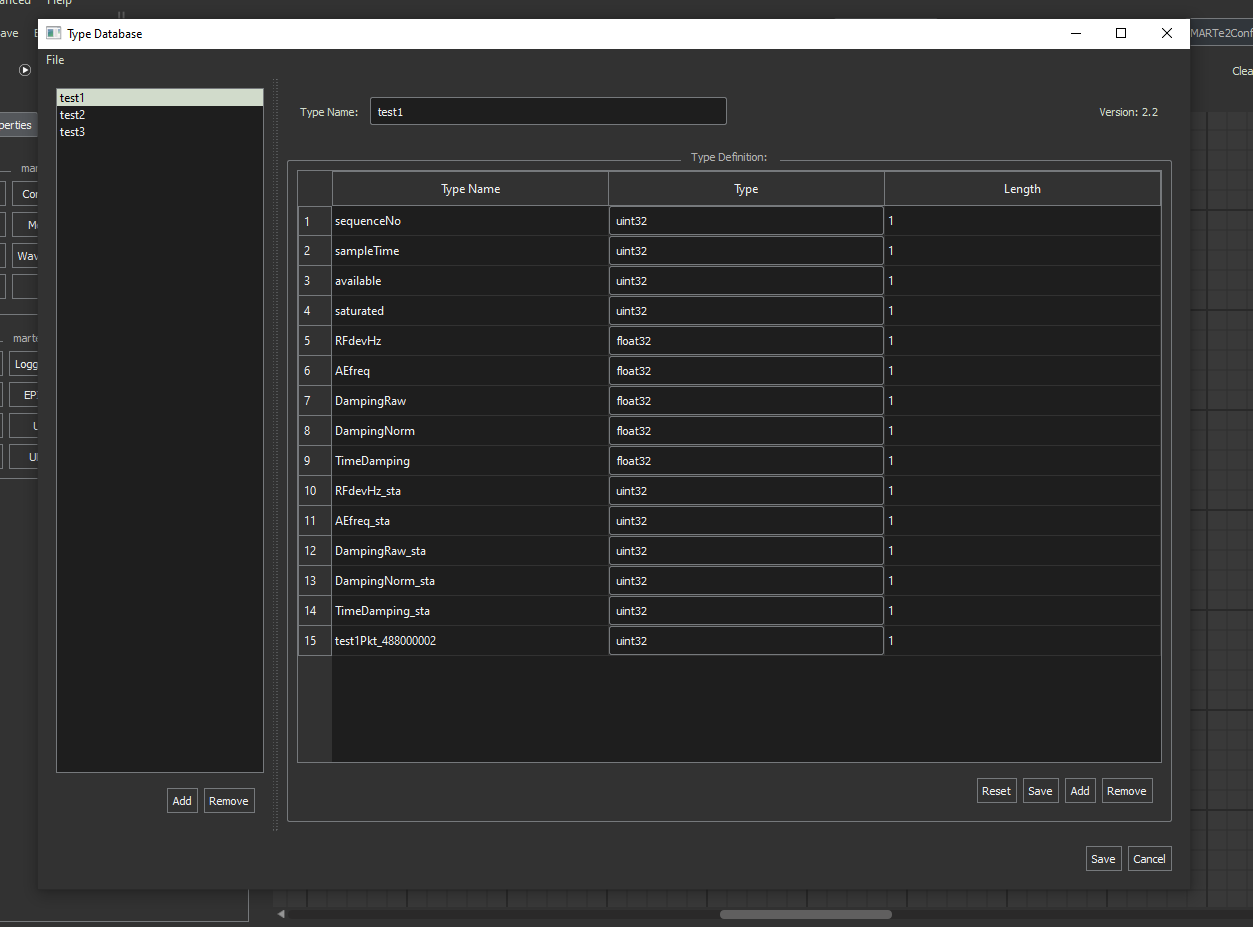Screen dimensions: 1253x927
Task: Select the Logger block in the palette
Action: point(26,364)
